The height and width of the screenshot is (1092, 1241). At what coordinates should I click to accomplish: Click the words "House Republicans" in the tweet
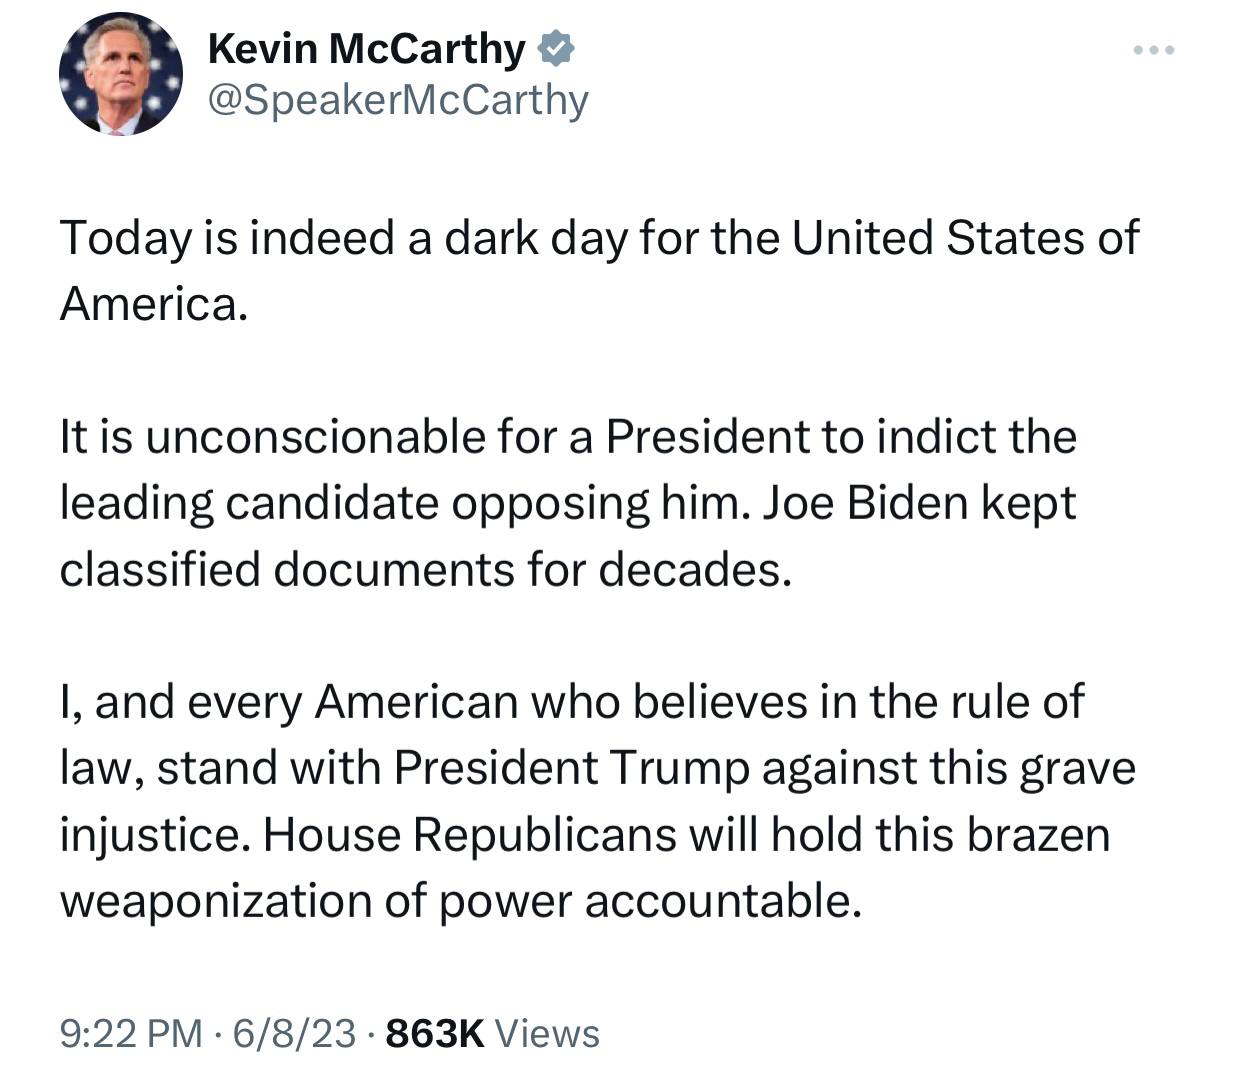pos(469,834)
